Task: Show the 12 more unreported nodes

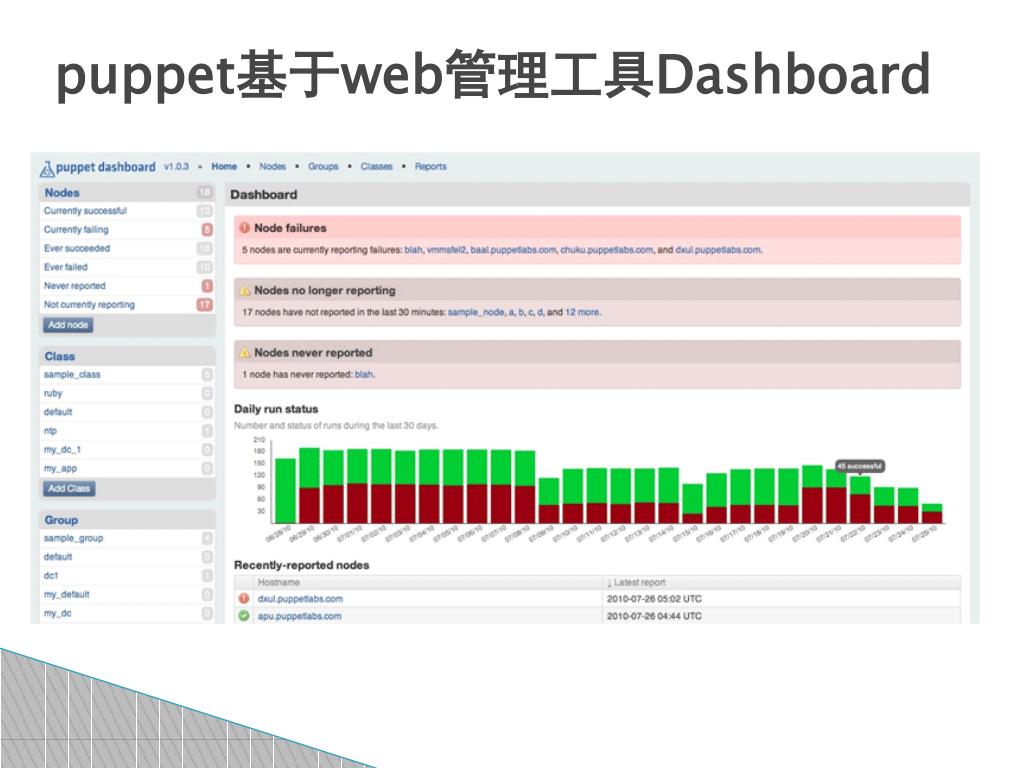Action: pos(582,312)
